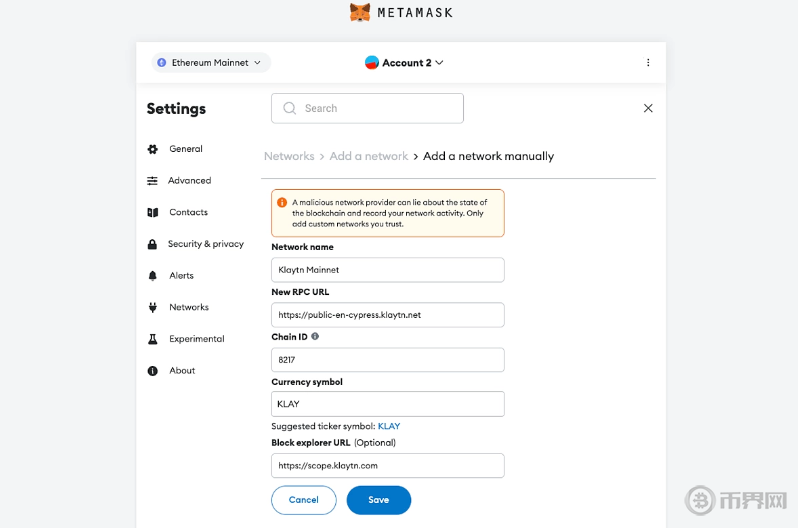
Task: Click the Security & privacy lock icon
Action: pyautogui.click(x=153, y=244)
